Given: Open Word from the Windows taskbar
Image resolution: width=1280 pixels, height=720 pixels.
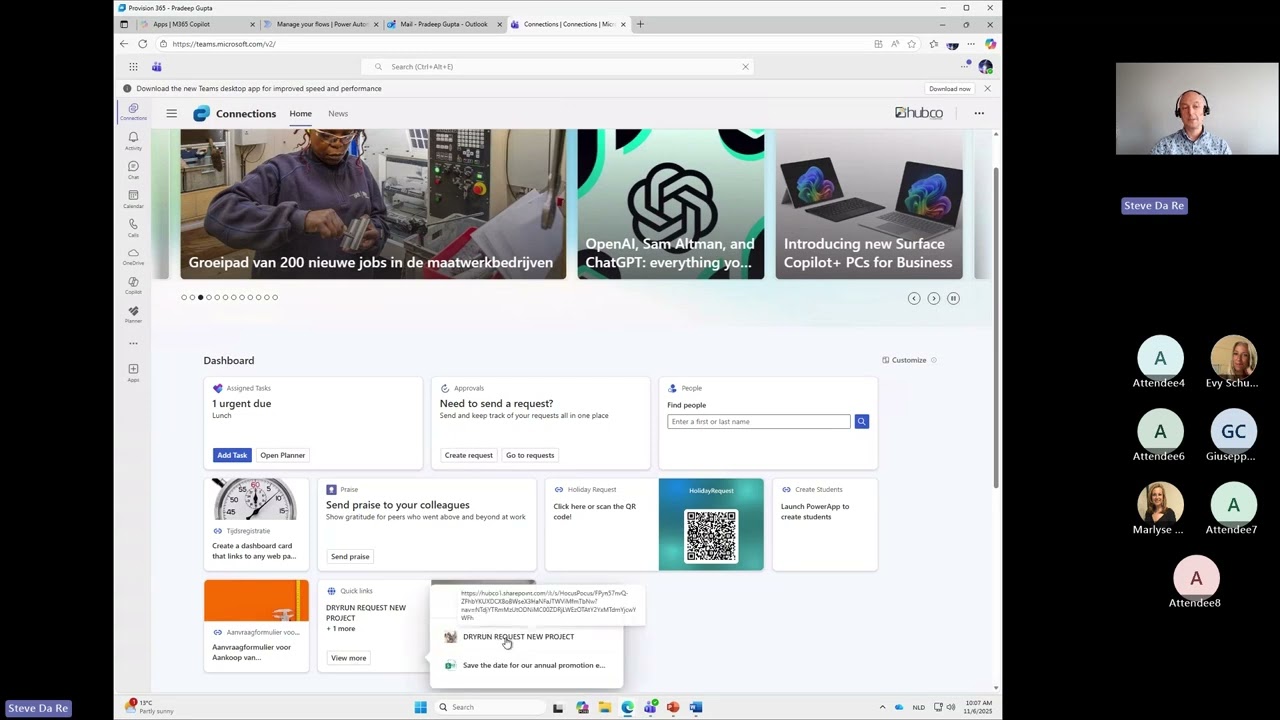Looking at the screenshot, I should (x=696, y=707).
